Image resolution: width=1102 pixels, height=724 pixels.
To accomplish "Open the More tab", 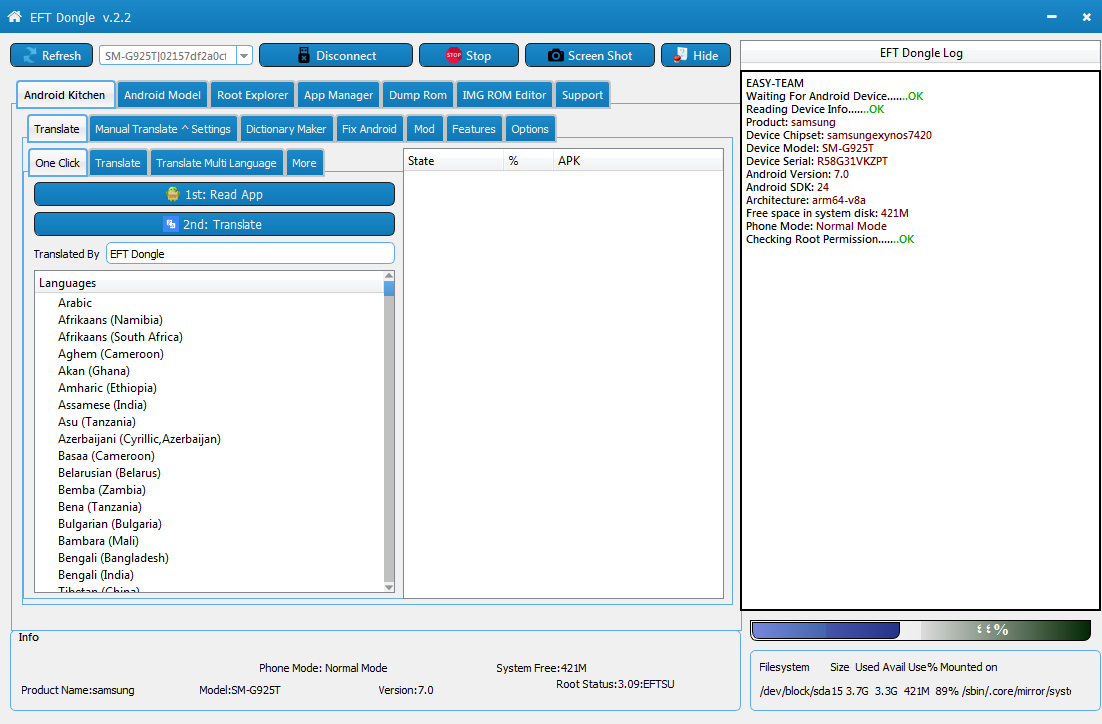I will [304, 162].
